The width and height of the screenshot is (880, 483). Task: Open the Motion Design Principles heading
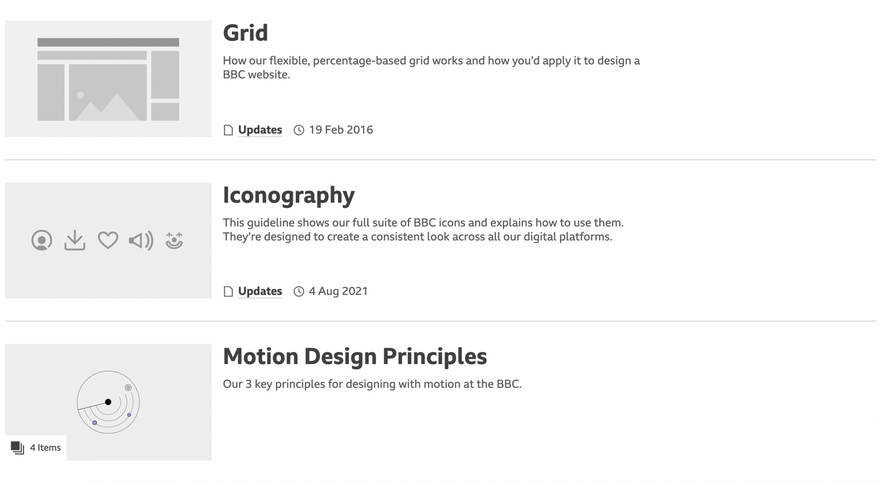pos(355,357)
